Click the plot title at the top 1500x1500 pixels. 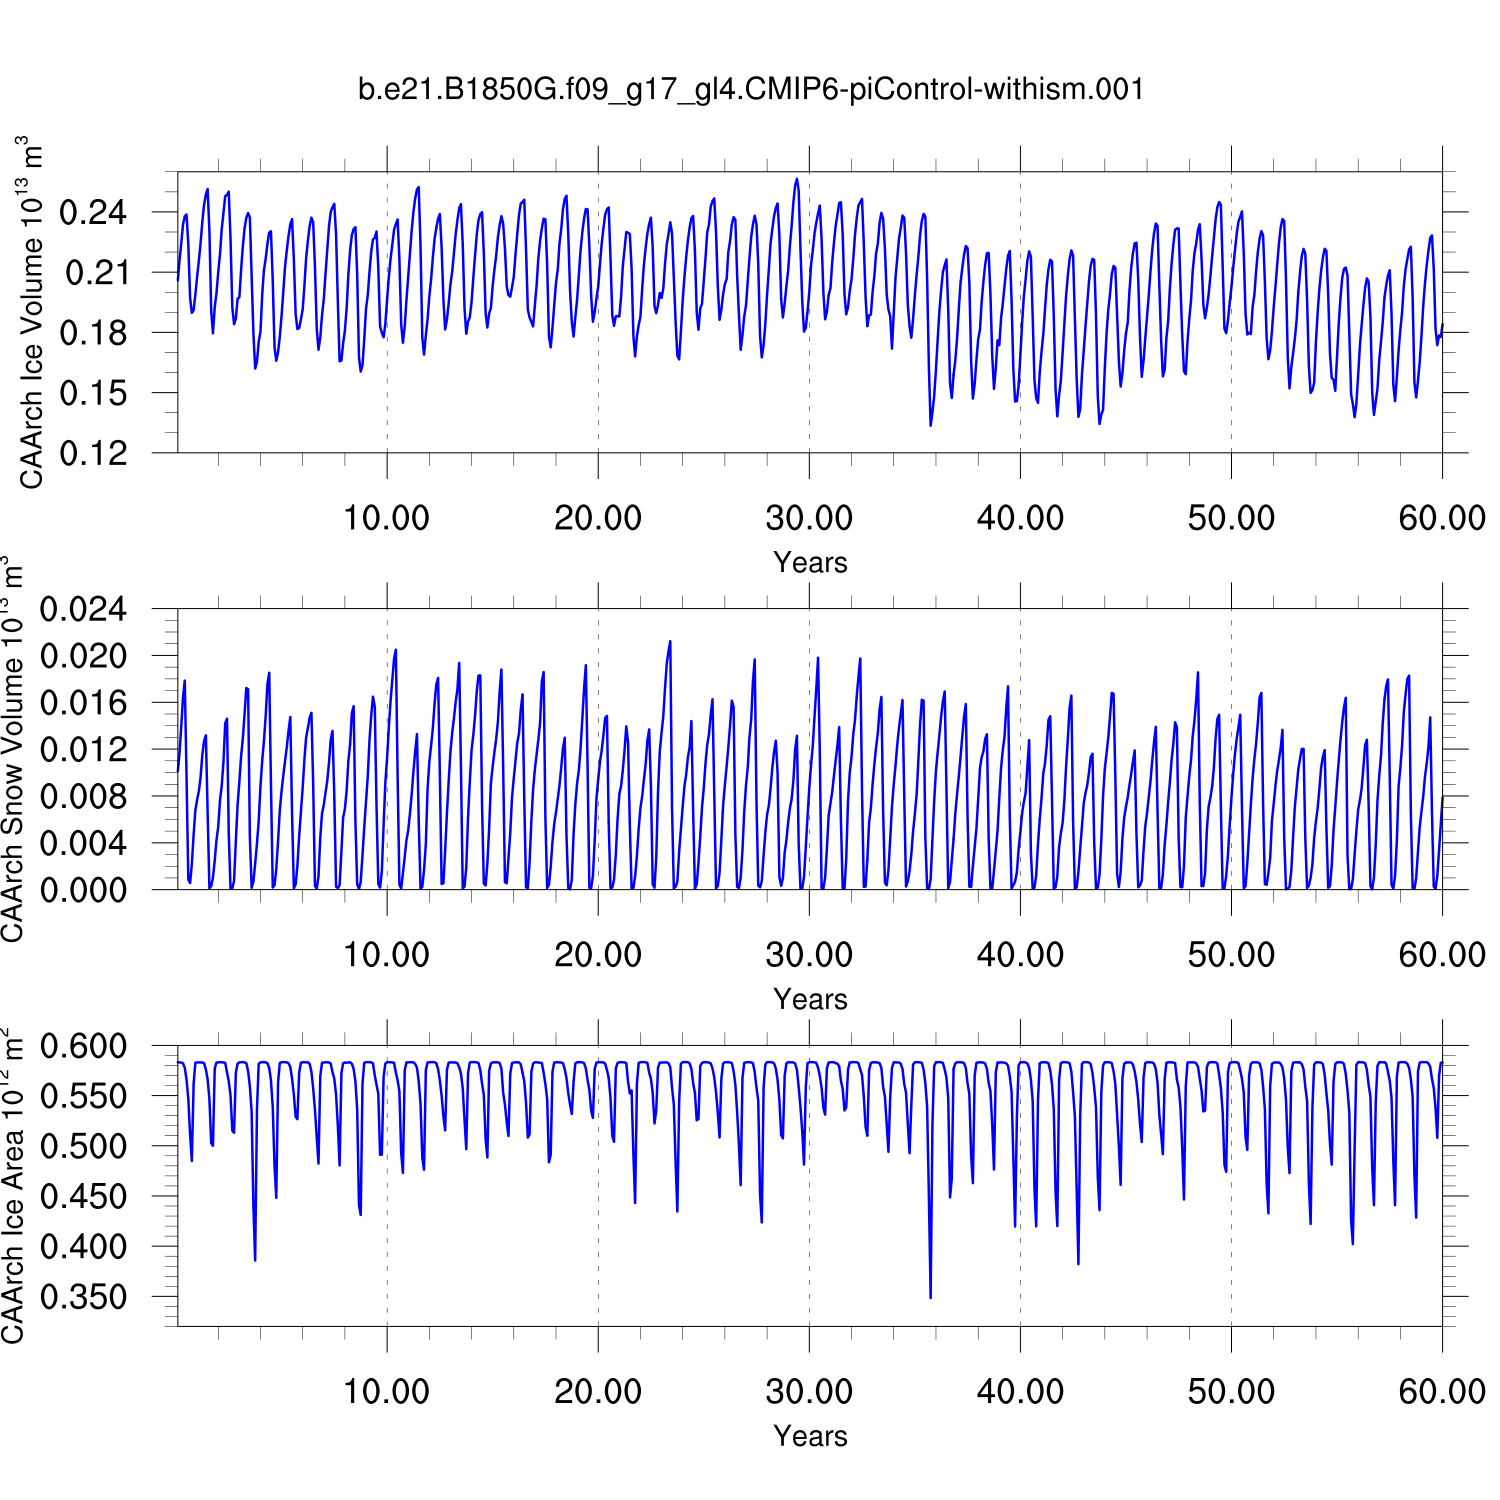750,90
